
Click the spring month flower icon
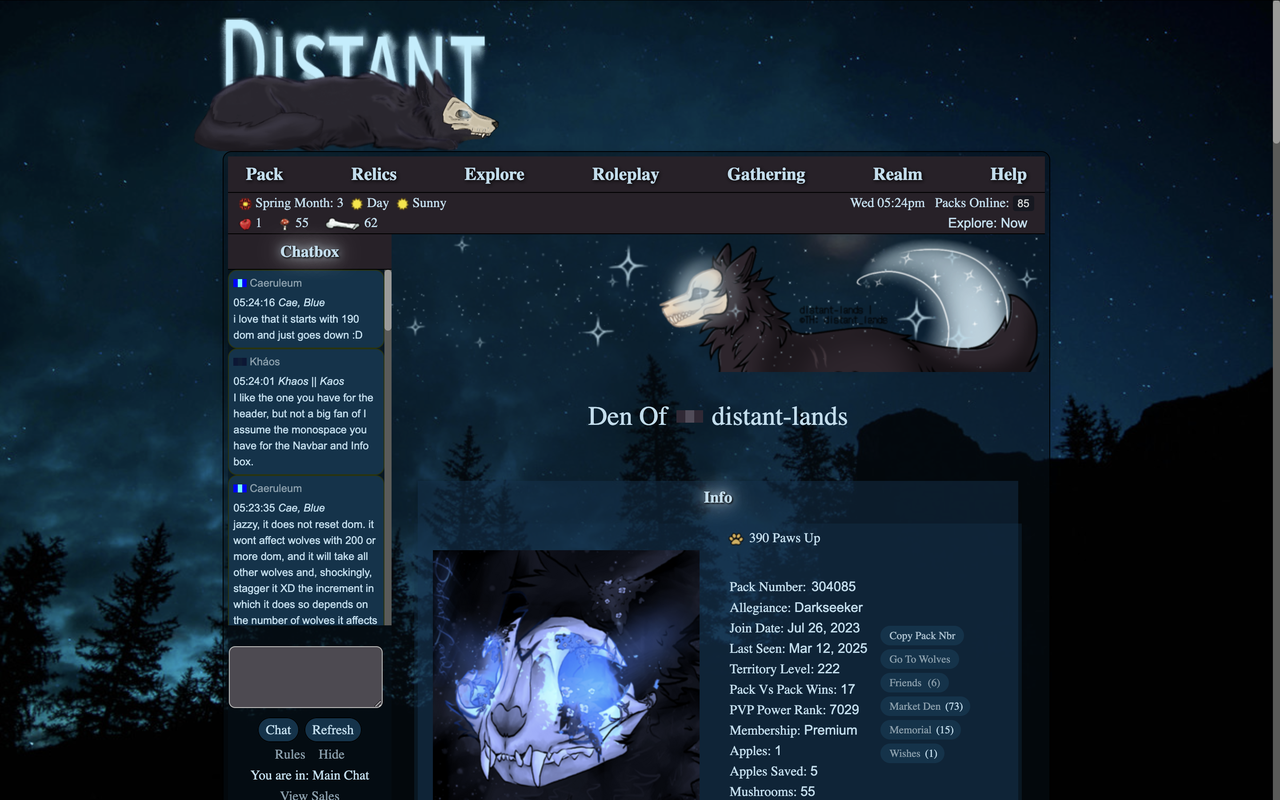pos(245,203)
